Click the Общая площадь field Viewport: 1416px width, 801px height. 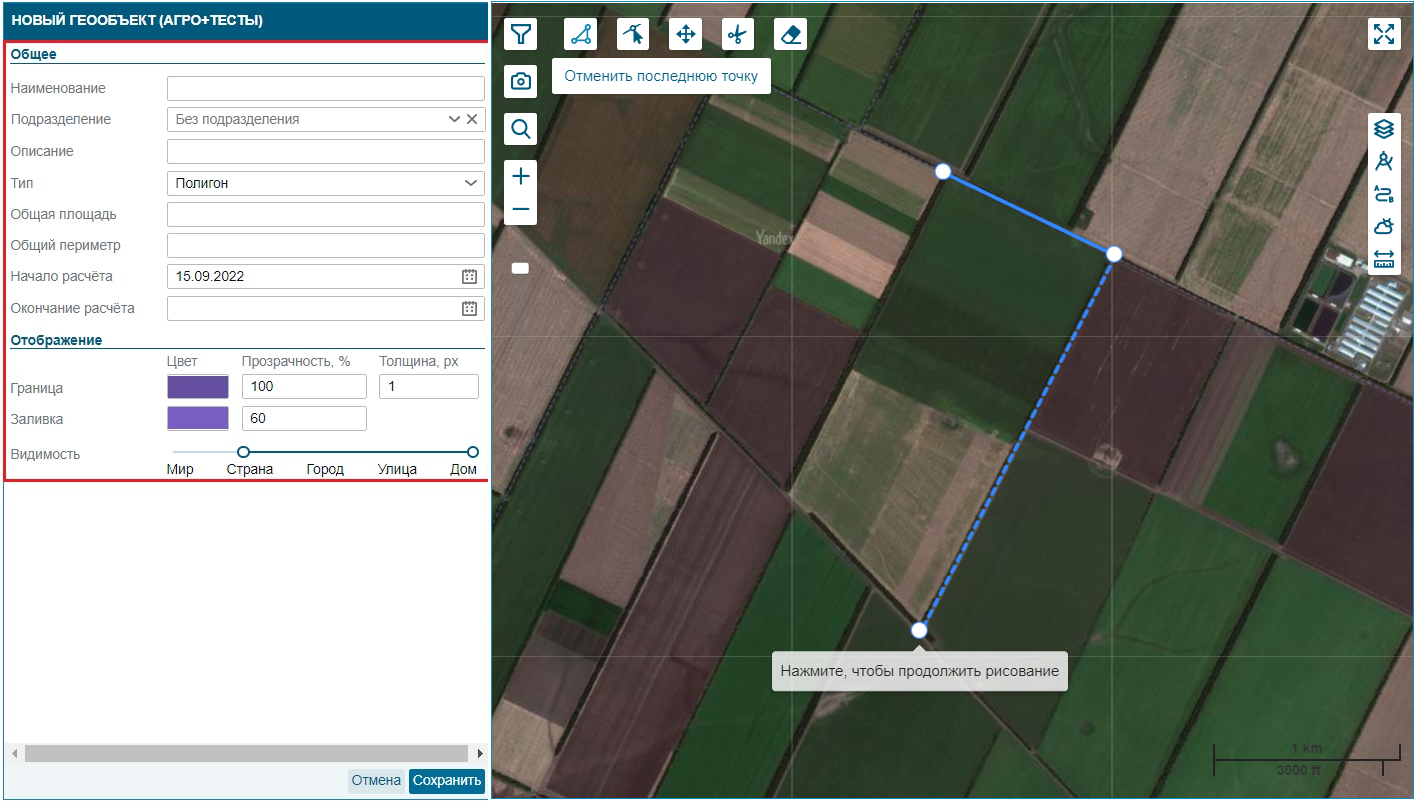pos(326,214)
